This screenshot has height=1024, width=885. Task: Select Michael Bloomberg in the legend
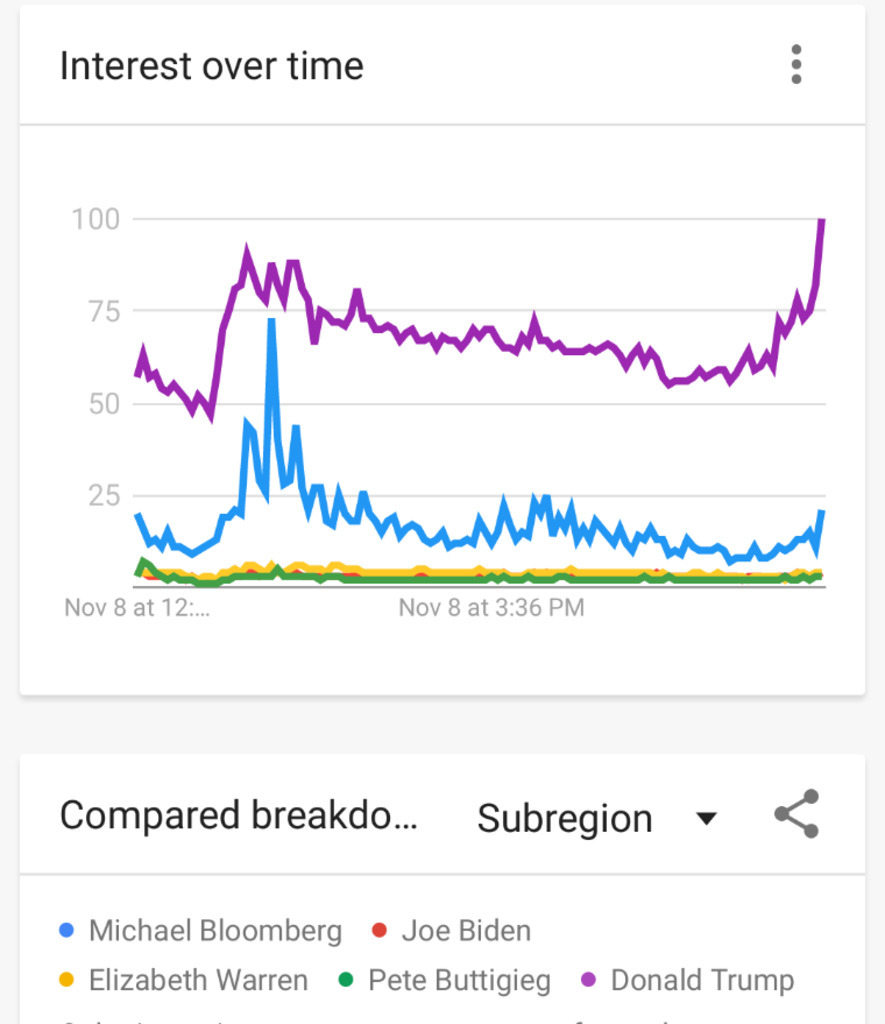tap(215, 931)
